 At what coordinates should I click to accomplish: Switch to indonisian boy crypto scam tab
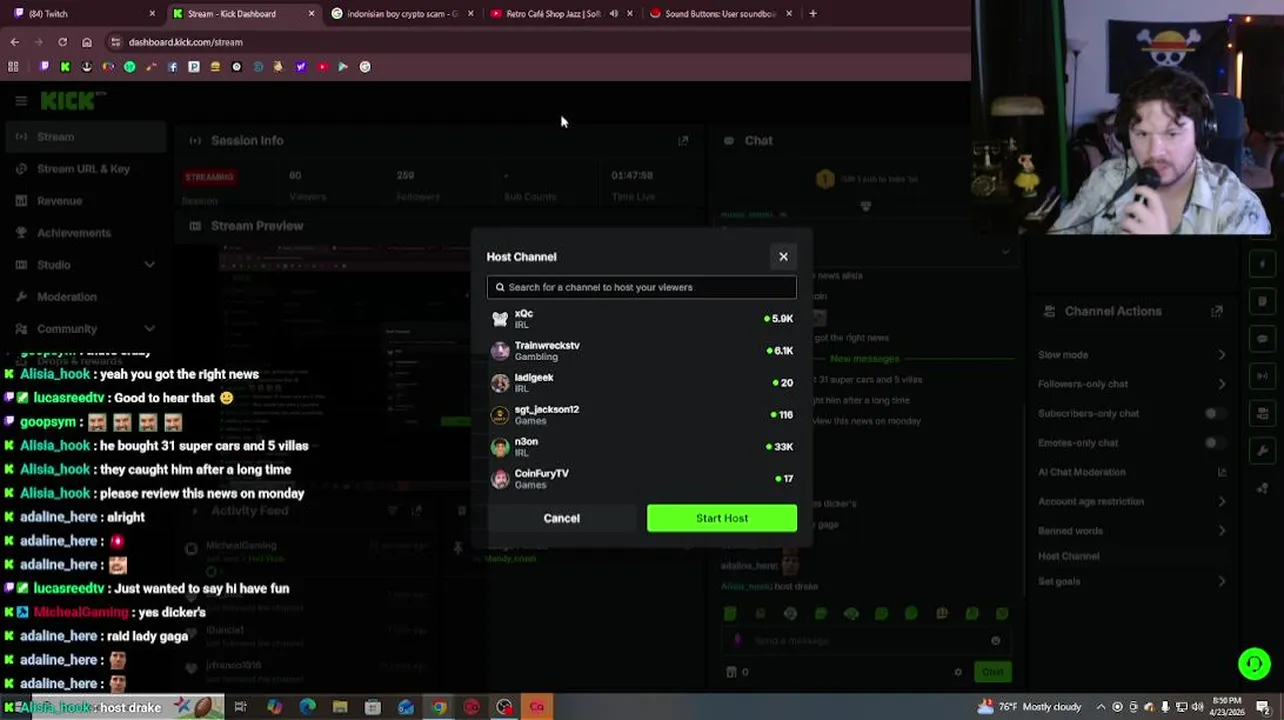pyautogui.click(x=400, y=14)
